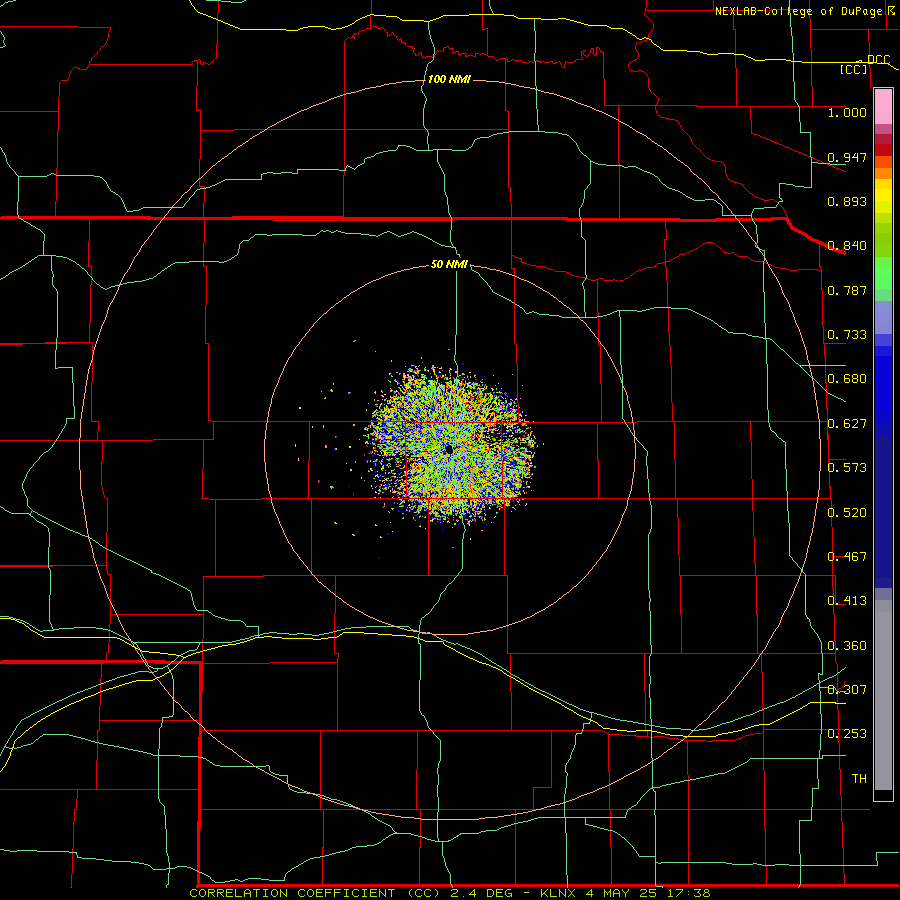Click the red segment of the color bar
This screenshot has width=900, height=900.
pos(883,150)
